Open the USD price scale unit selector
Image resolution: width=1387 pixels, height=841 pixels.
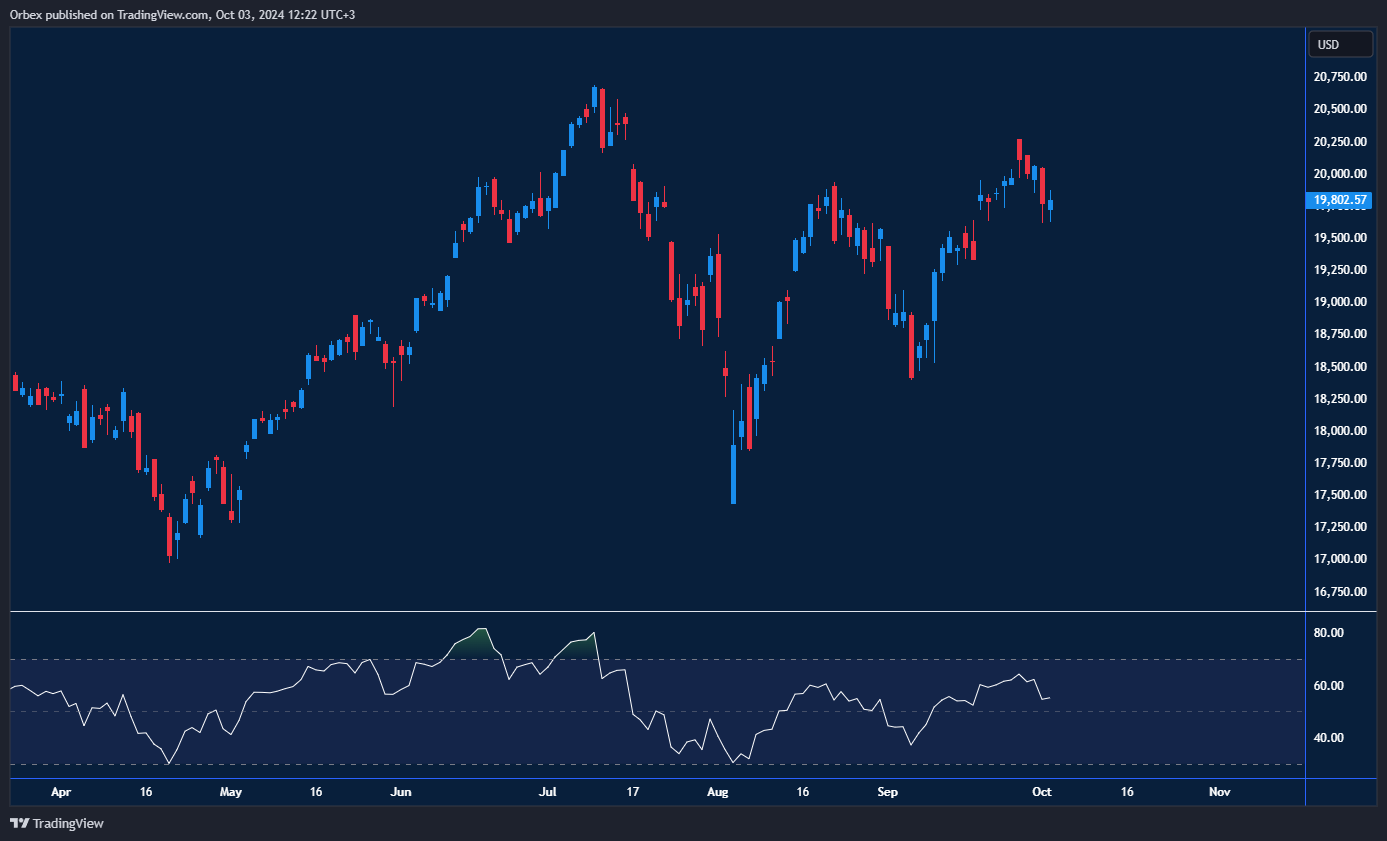[1340, 44]
